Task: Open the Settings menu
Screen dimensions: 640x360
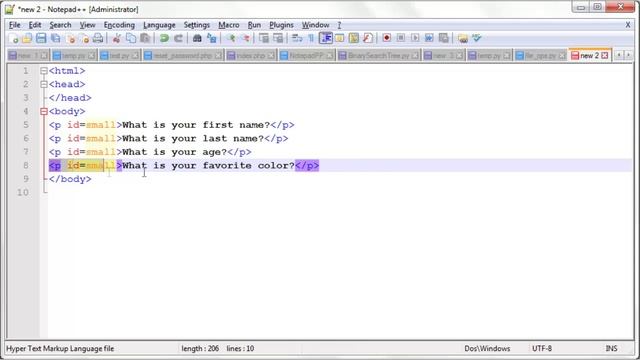Action: [197, 25]
